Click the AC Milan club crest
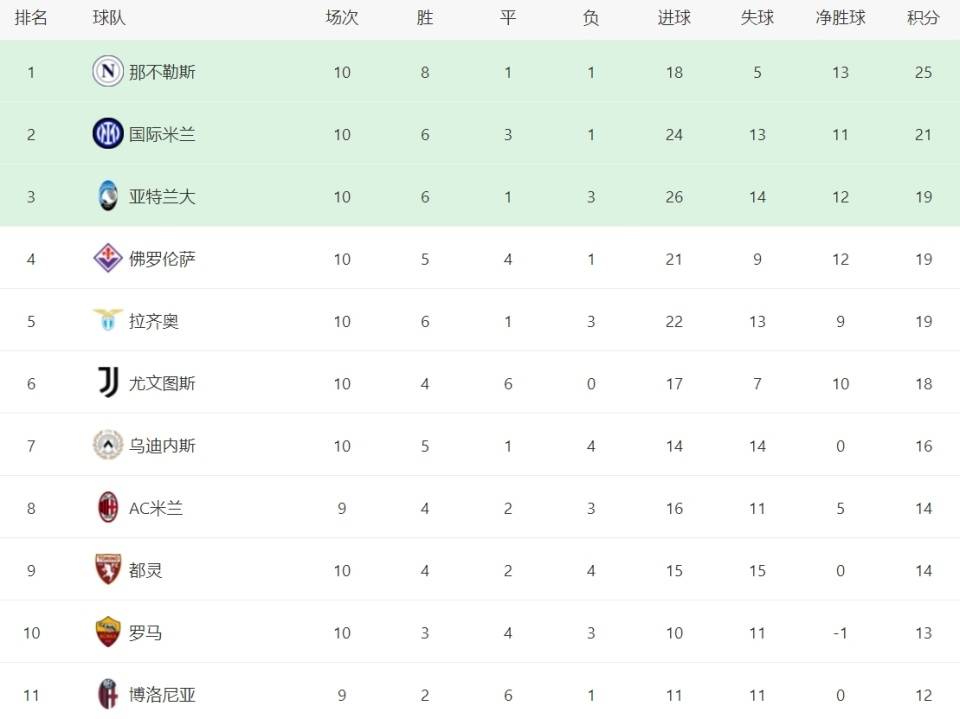Viewport: 960px width, 719px height. coord(108,508)
